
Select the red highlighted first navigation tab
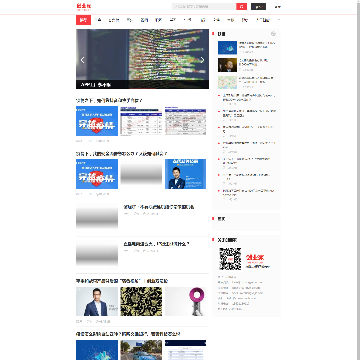tap(83, 20)
